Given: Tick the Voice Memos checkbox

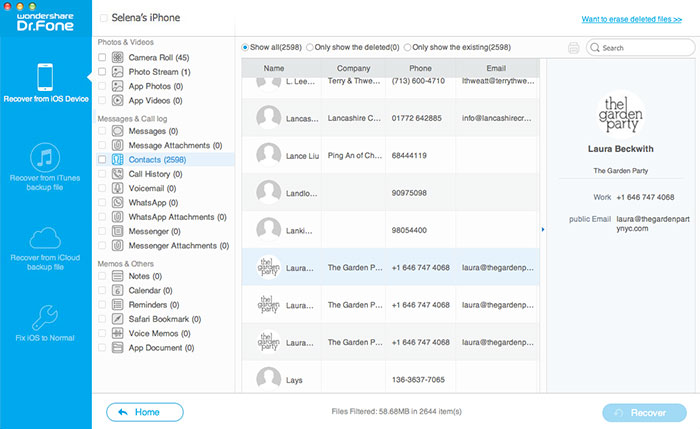Looking at the screenshot, I should click(102, 333).
